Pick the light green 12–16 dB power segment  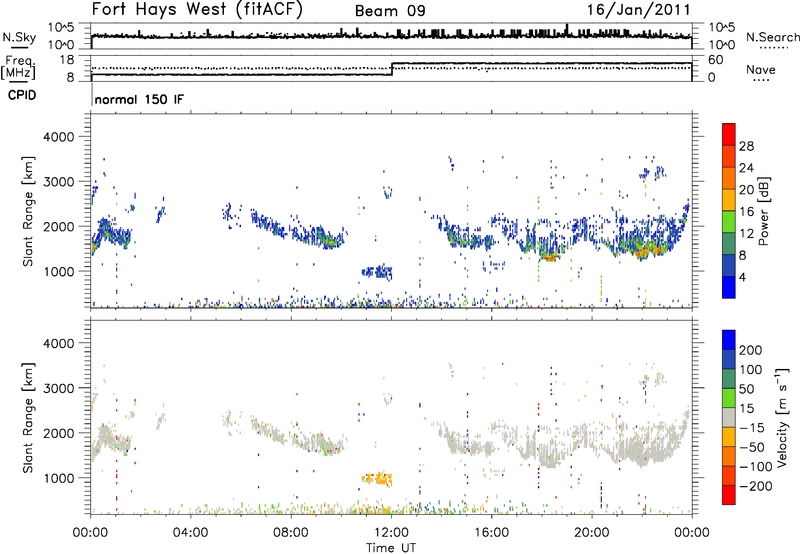tap(729, 221)
